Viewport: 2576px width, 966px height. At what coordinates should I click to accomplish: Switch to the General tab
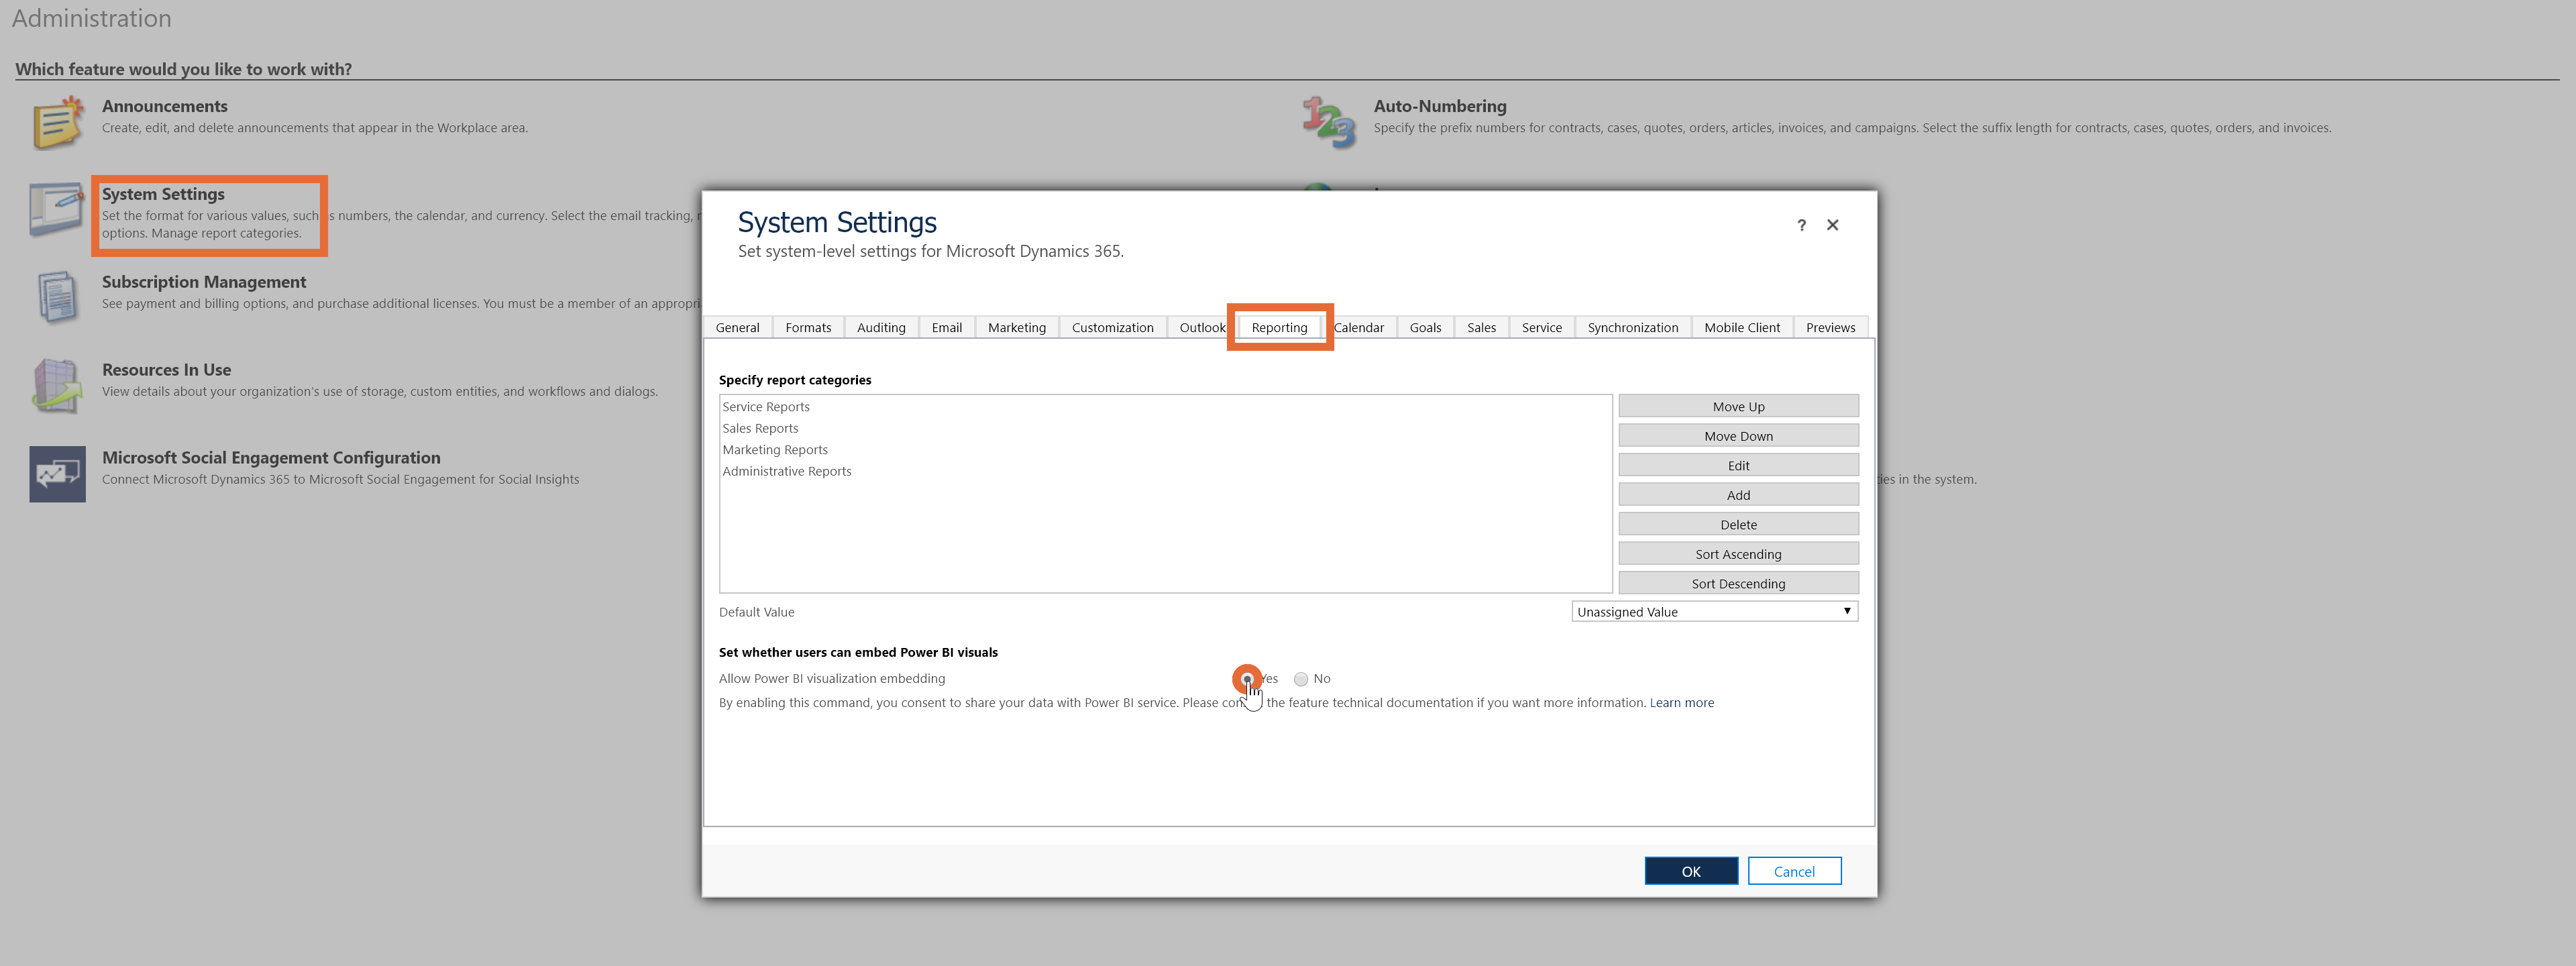click(x=738, y=327)
